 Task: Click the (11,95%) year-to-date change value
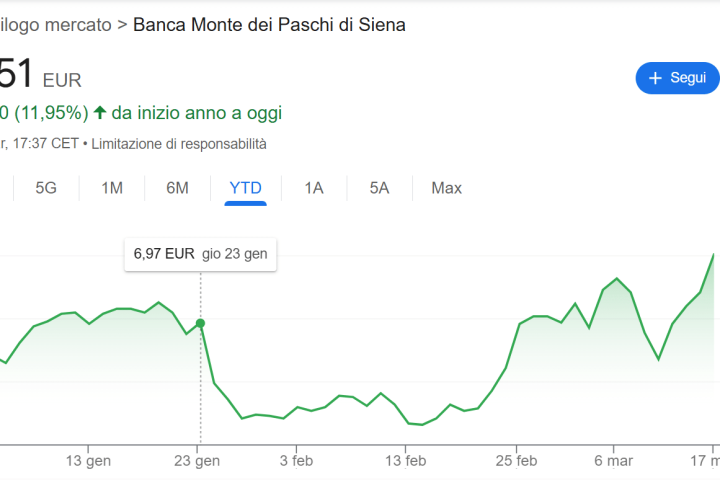[50, 112]
